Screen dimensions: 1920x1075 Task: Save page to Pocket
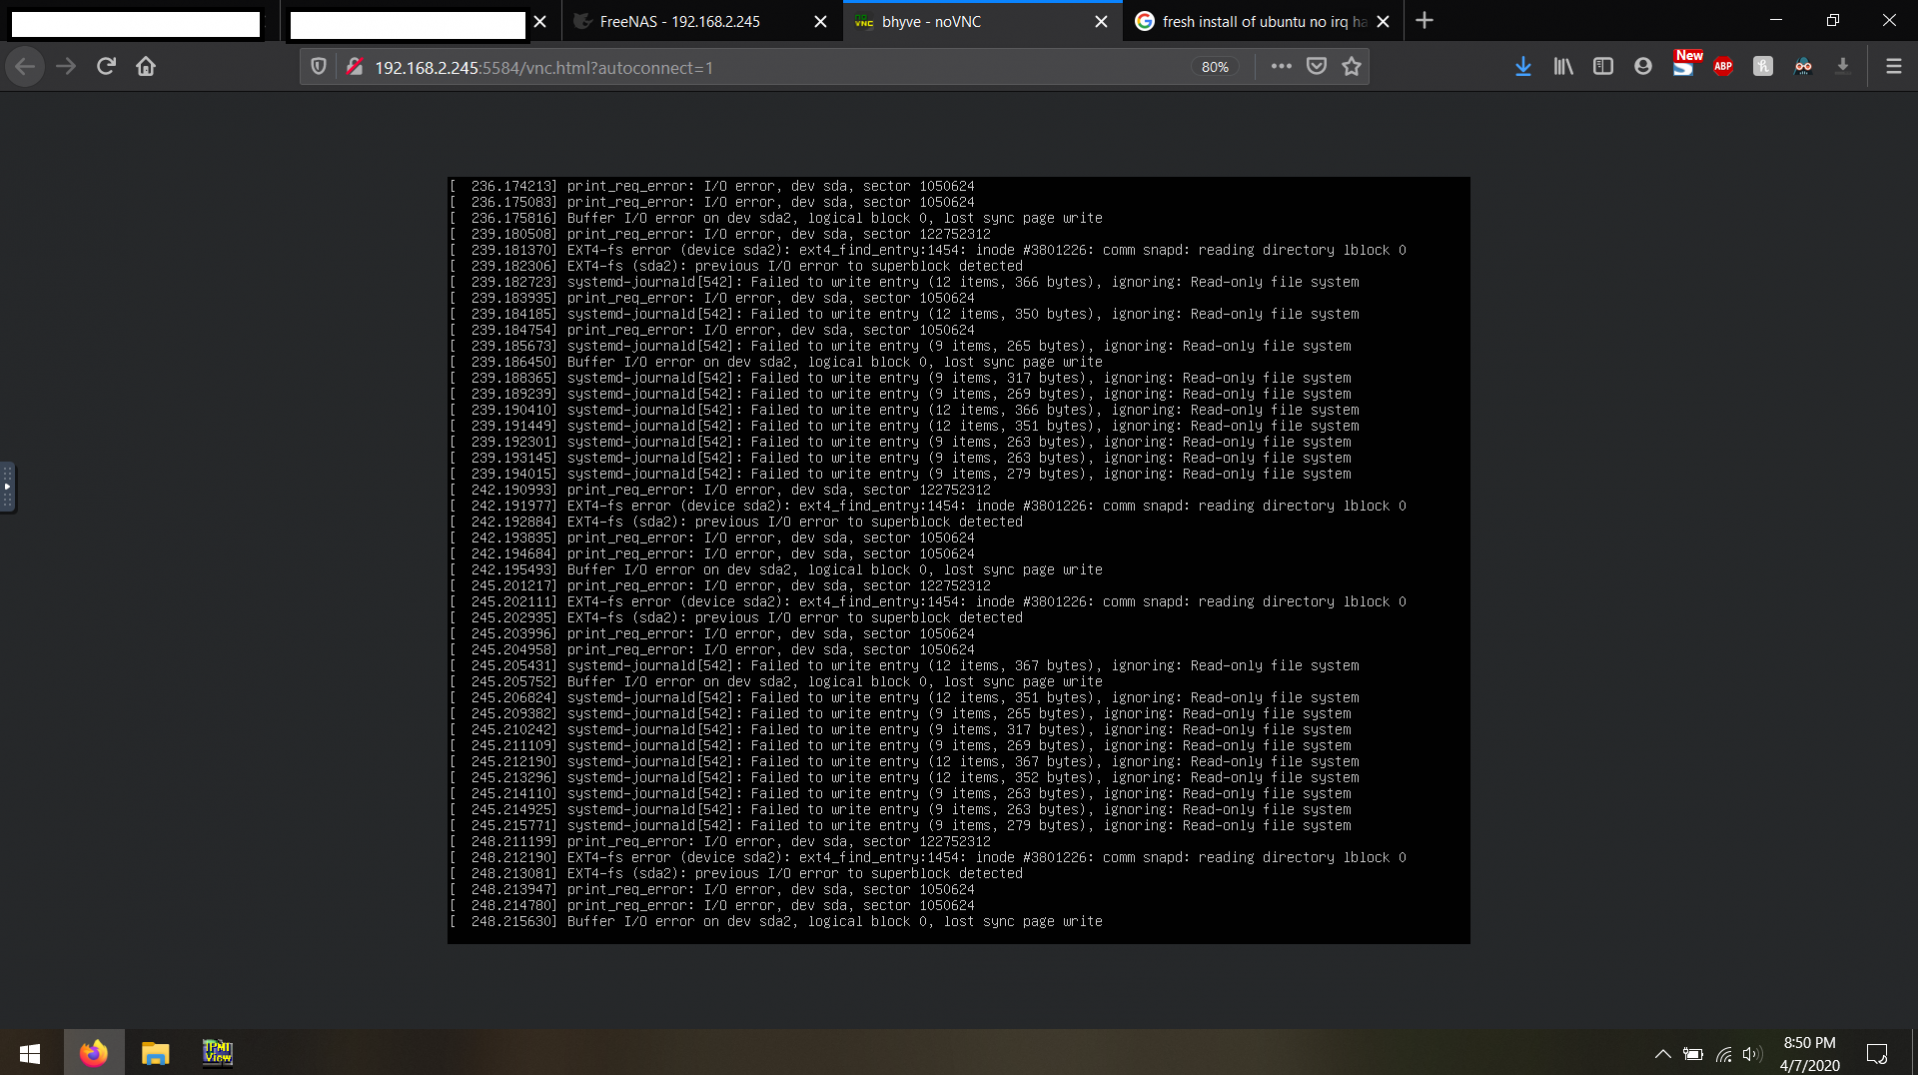pyautogui.click(x=1317, y=67)
